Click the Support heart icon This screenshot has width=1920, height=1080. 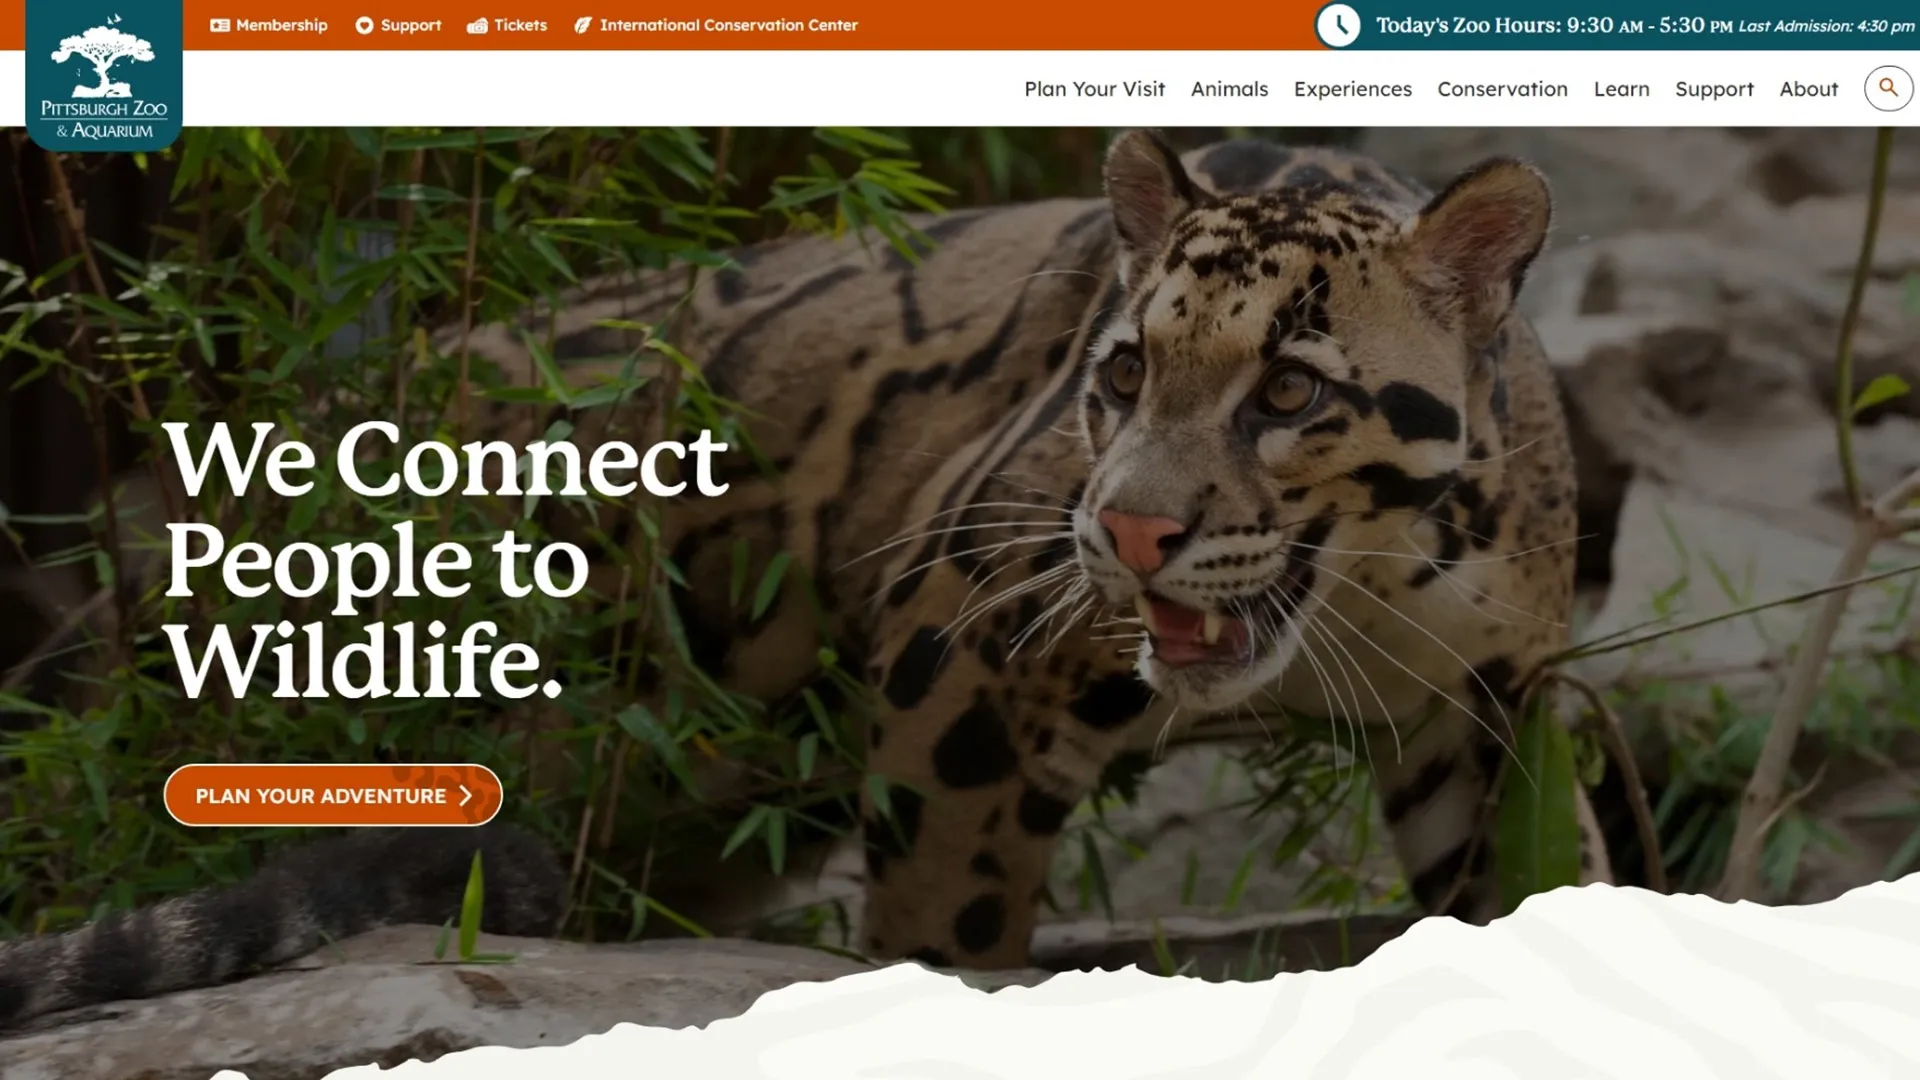pos(361,25)
